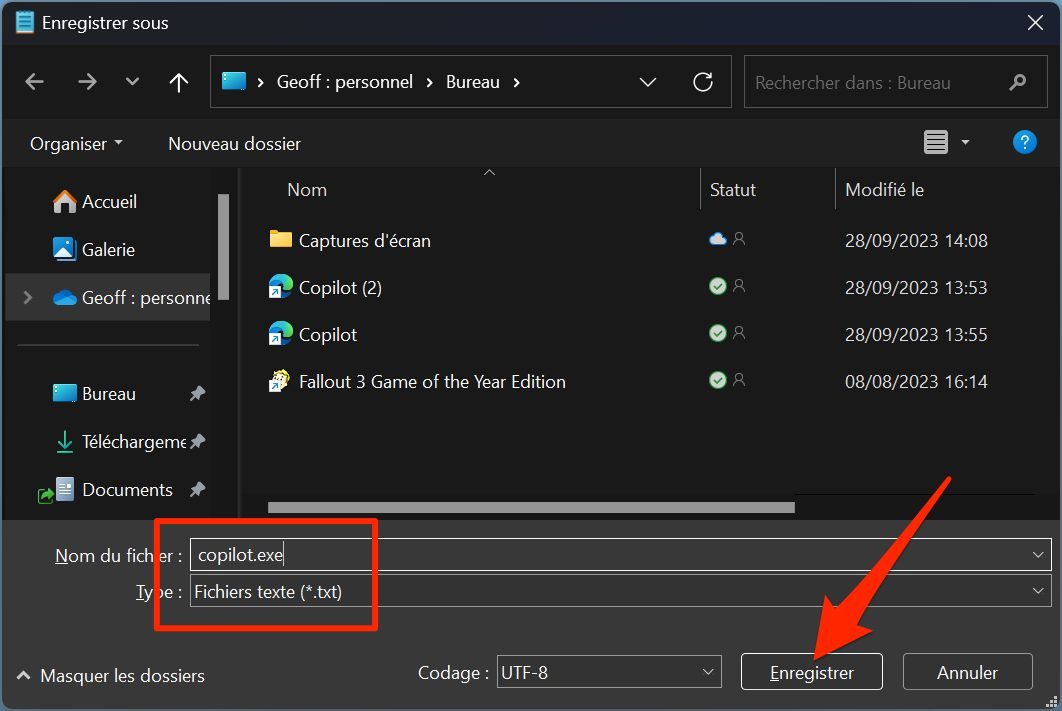Select Fallout 3 Game of the Year Edition
This screenshot has width=1062, height=711.
tap(432, 382)
